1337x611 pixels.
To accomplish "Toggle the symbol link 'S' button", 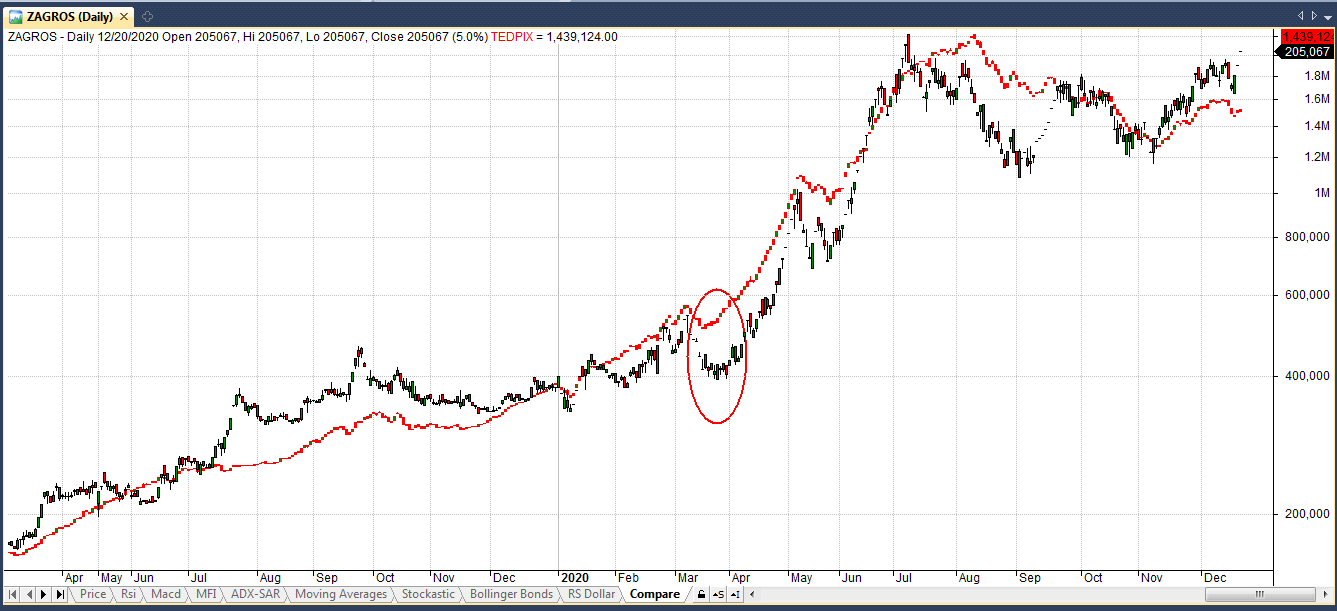I will 718,594.
